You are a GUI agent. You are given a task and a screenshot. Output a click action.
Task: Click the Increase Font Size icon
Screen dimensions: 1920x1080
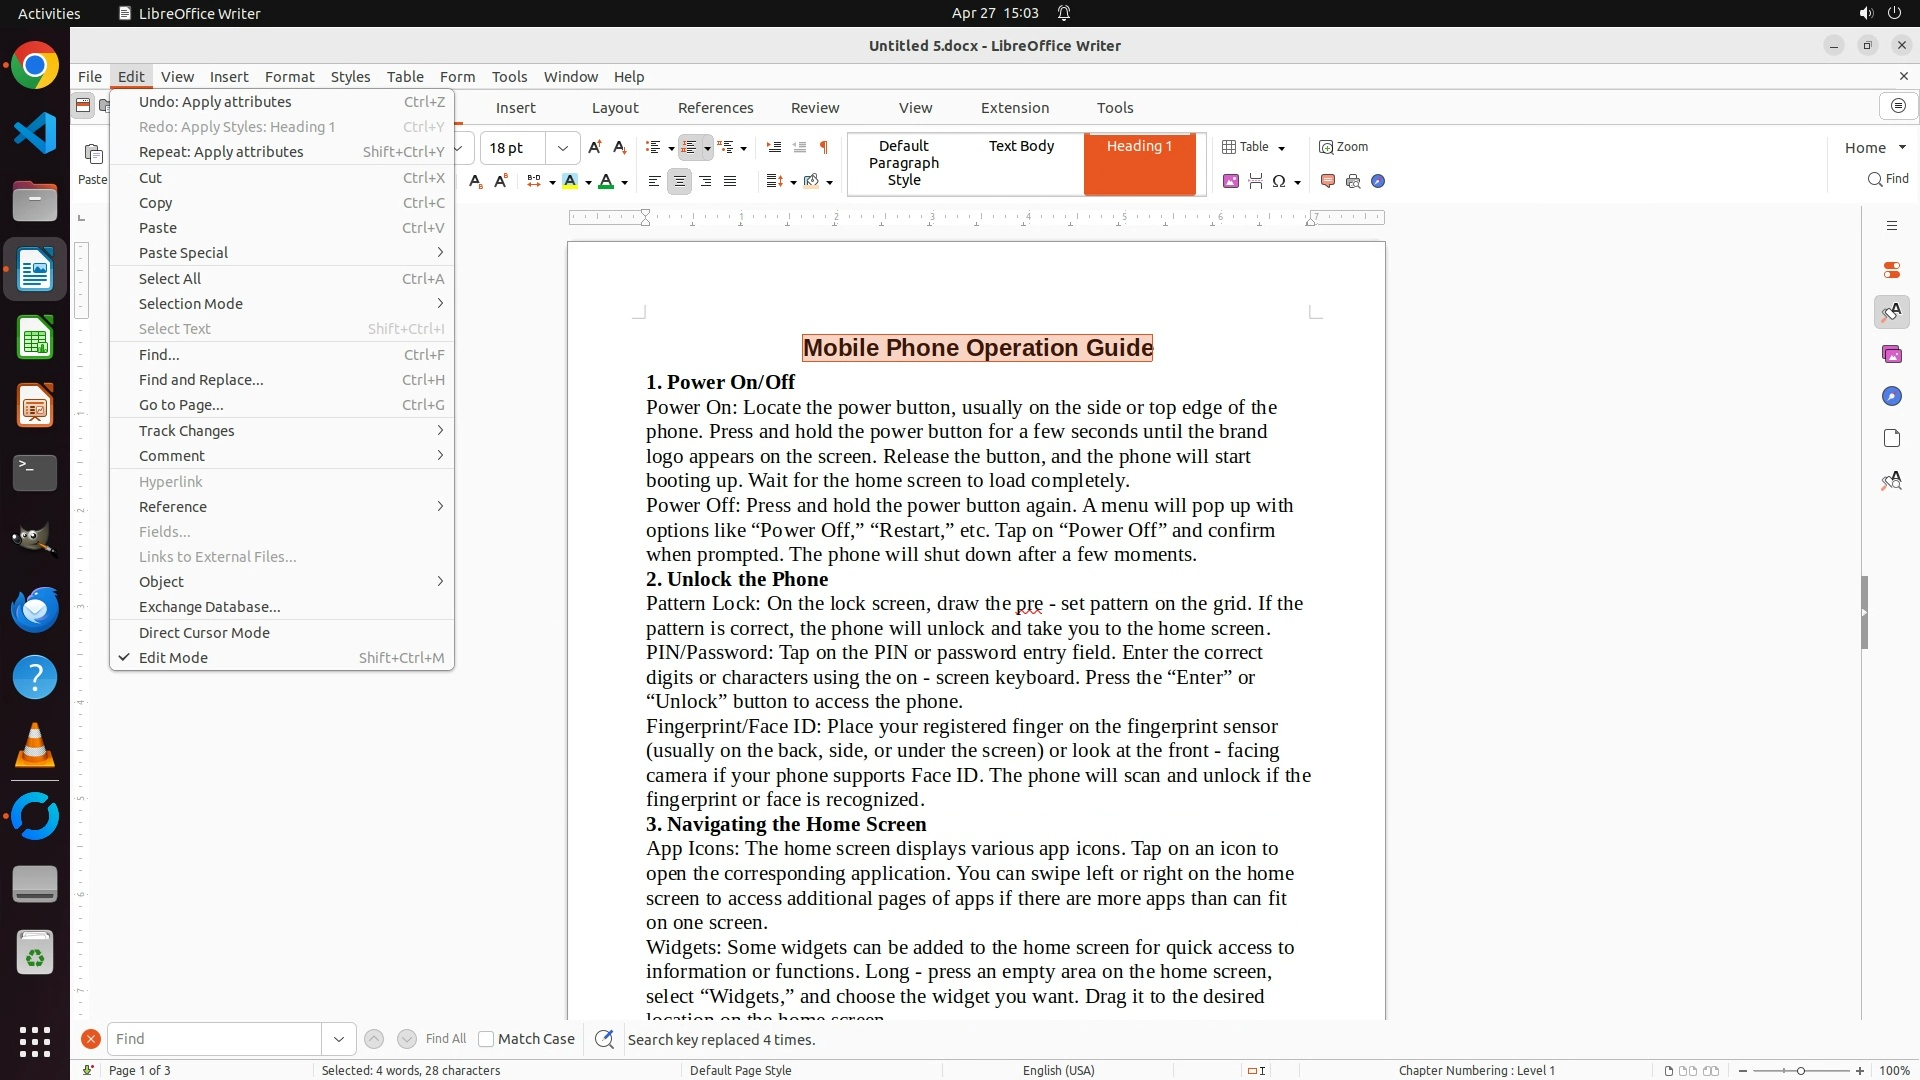(595, 147)
